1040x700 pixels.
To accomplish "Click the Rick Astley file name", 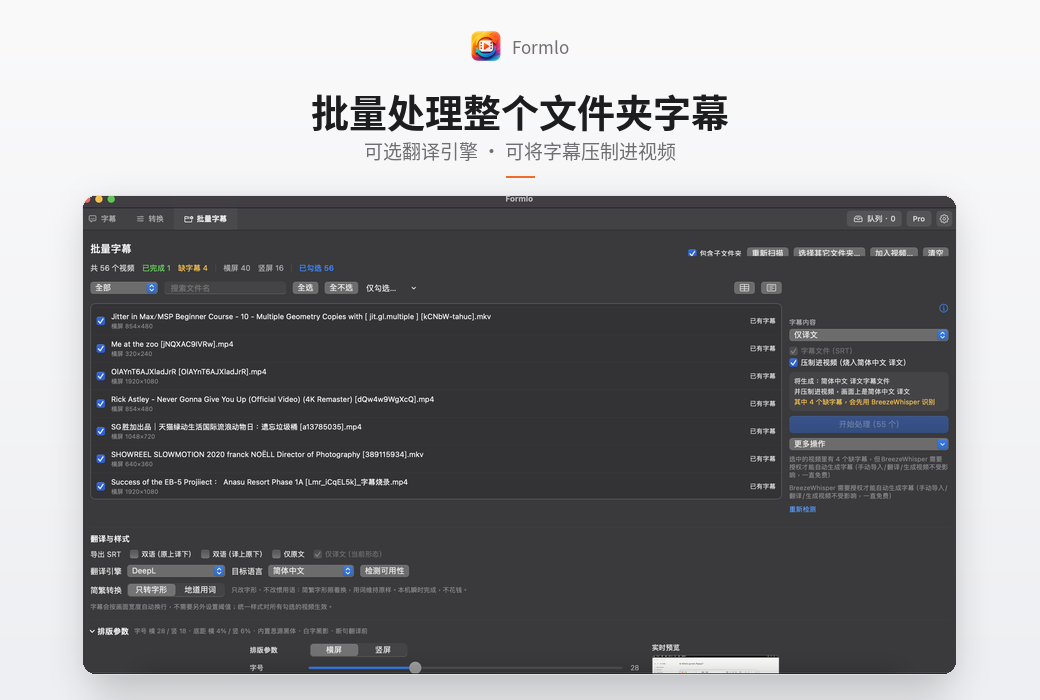I will pos(273,399).
